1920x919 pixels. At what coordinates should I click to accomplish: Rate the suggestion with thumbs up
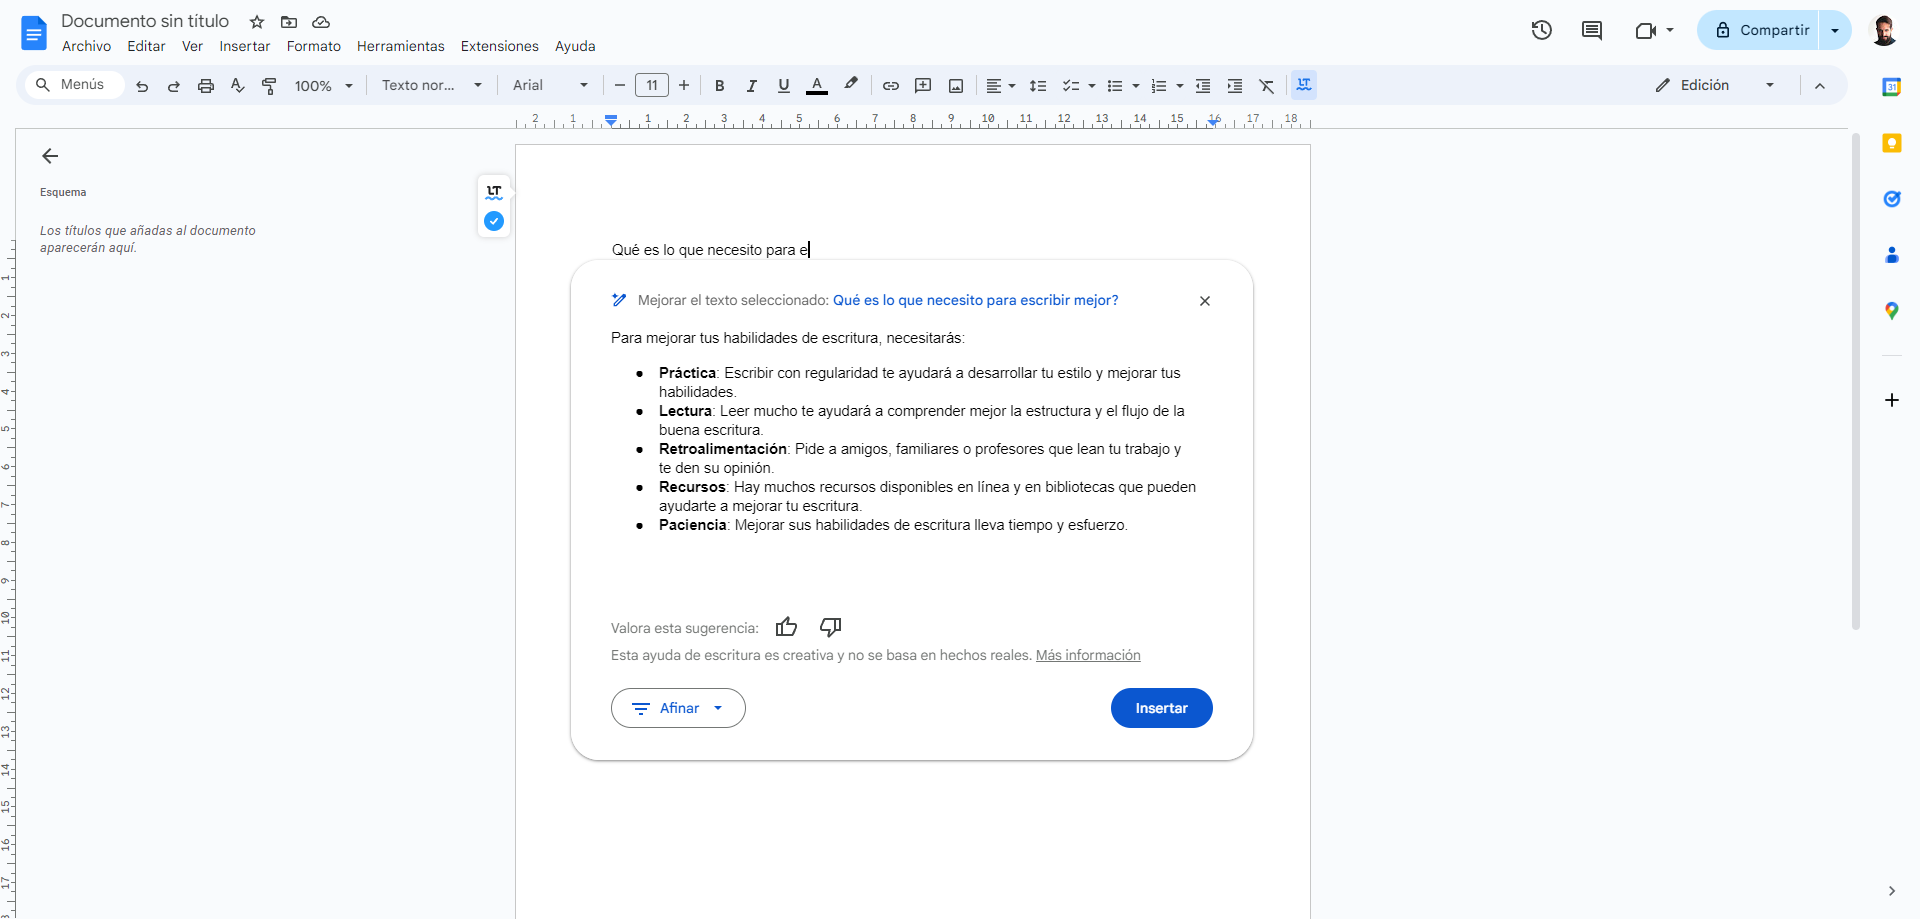click(786, 627)
